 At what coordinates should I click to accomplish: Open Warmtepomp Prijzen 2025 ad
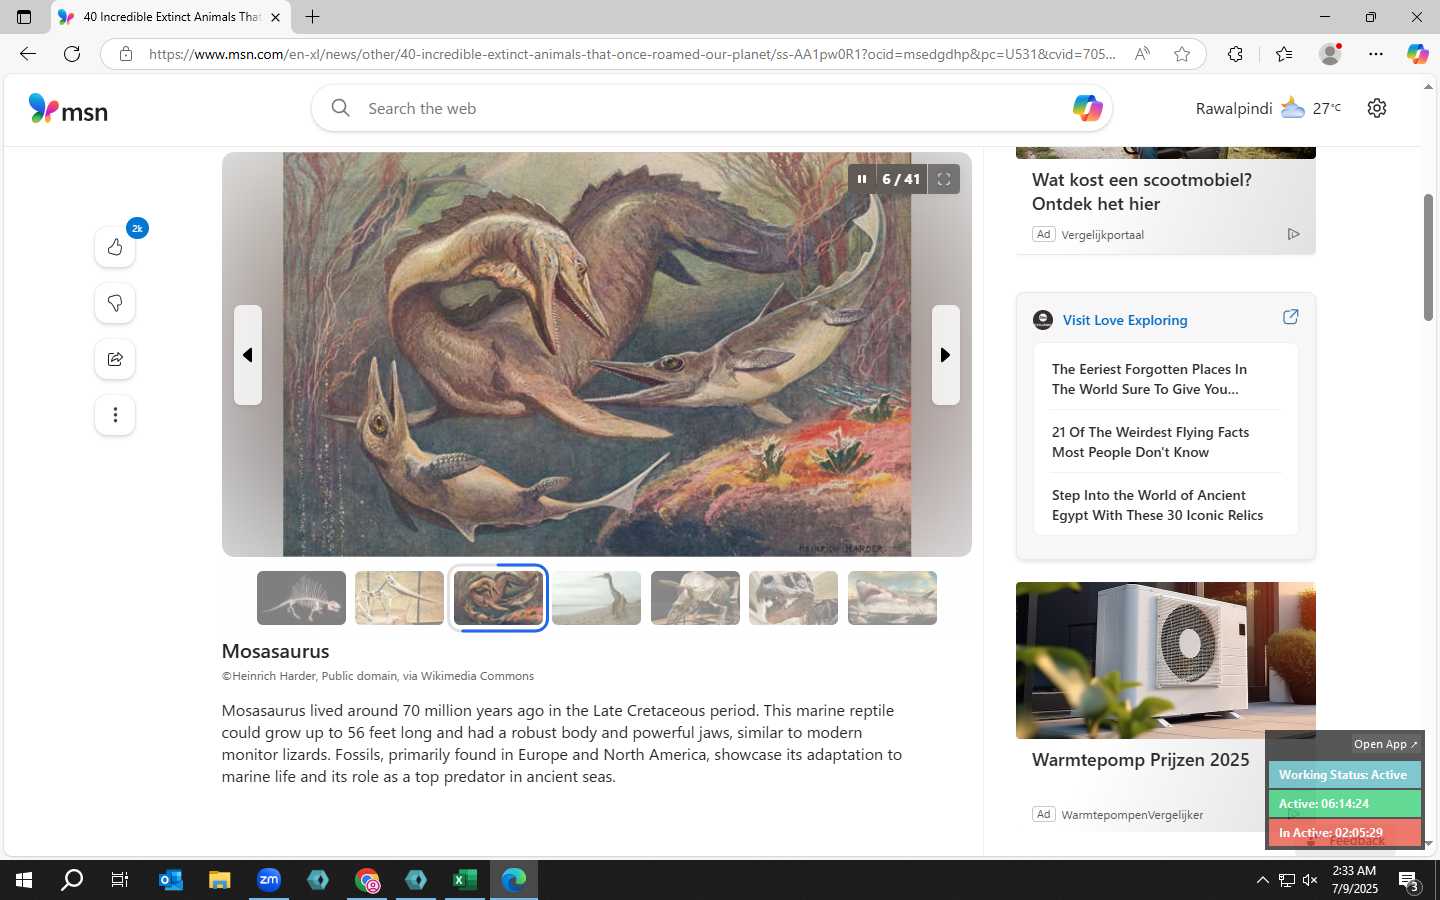pyautogui.click(x=1140, y=760)
